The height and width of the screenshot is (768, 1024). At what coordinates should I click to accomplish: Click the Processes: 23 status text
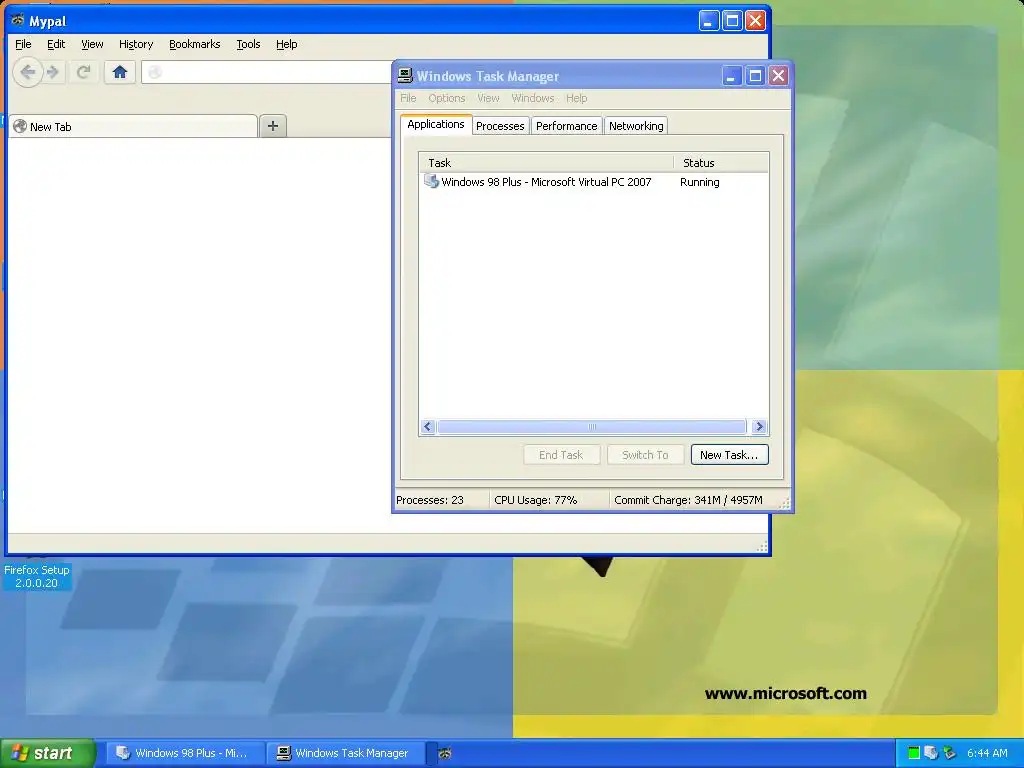[430, 500]
